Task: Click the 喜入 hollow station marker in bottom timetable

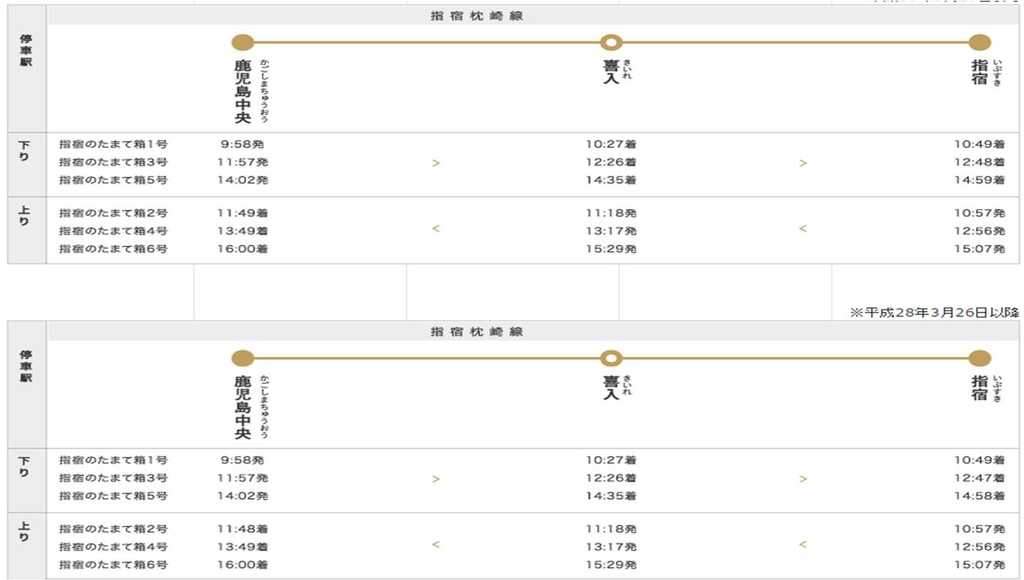Action: [x=611, y=358]
